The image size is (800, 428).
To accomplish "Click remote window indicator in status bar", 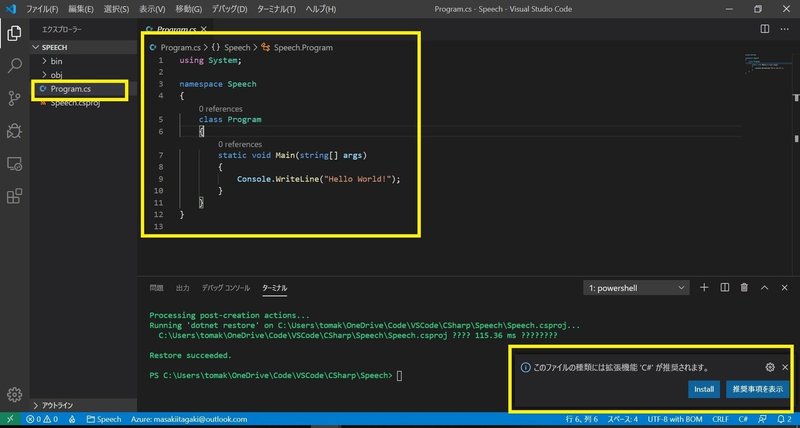I will (10, 419).
